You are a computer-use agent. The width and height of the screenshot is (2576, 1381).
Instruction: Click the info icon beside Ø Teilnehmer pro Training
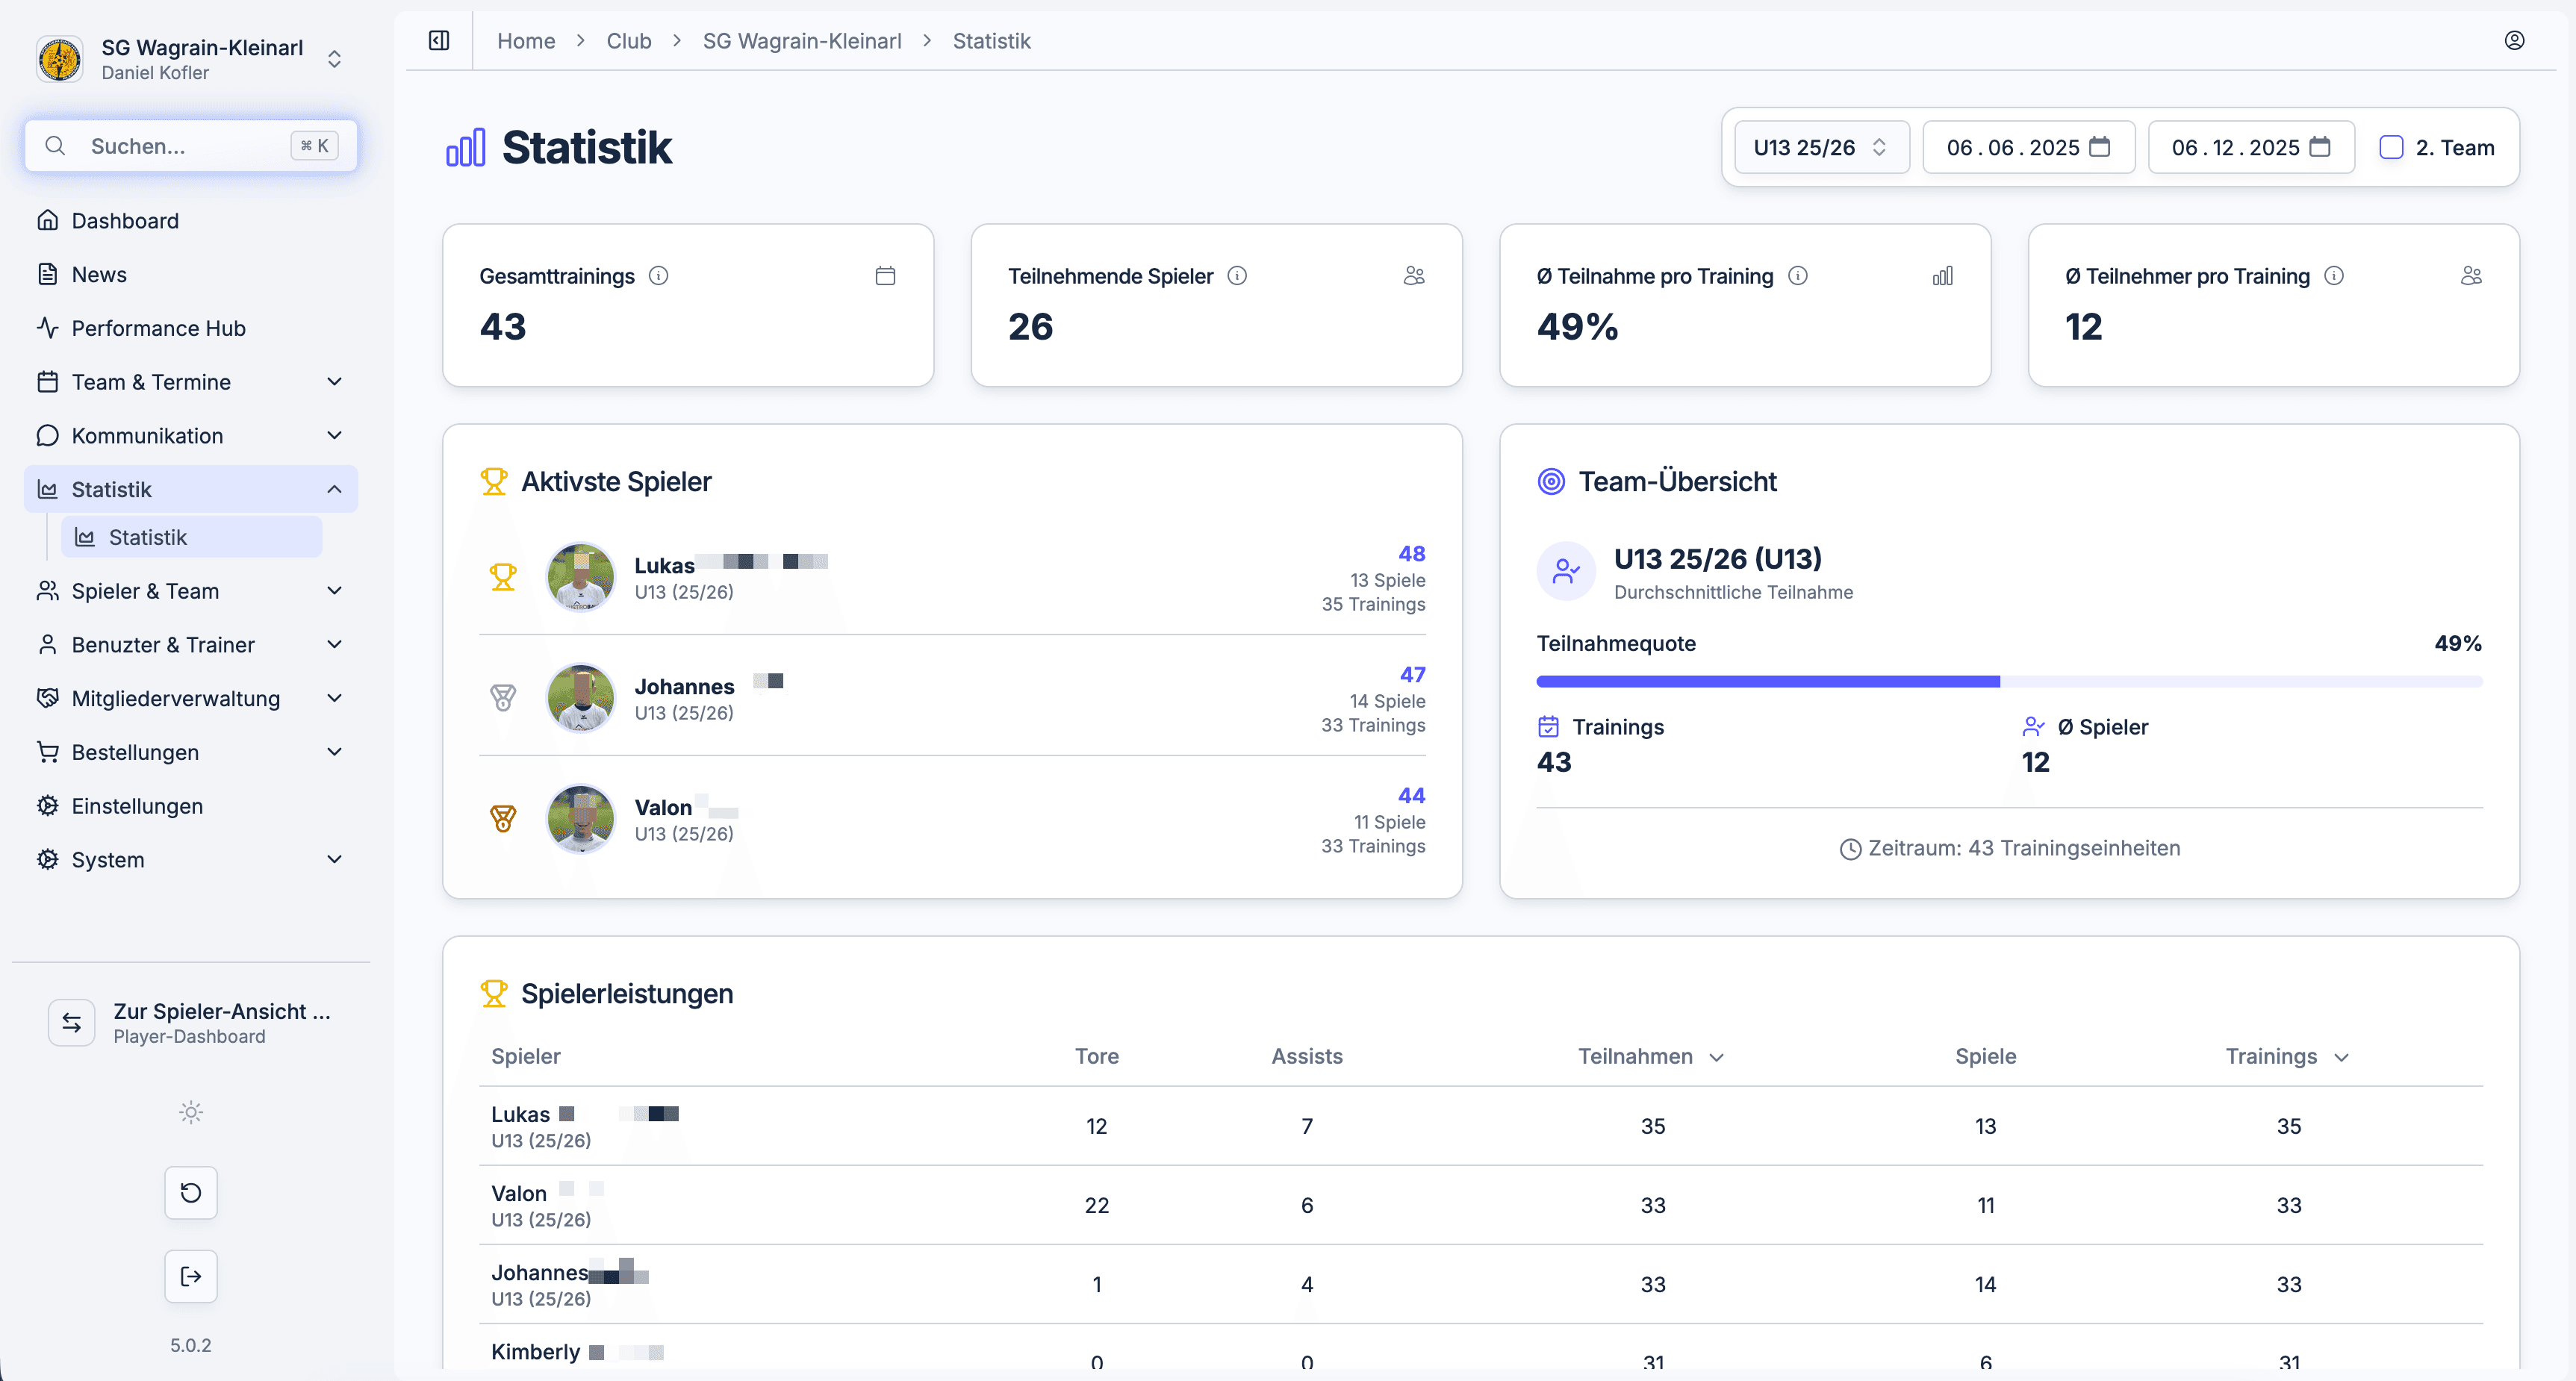[2334, 276]
